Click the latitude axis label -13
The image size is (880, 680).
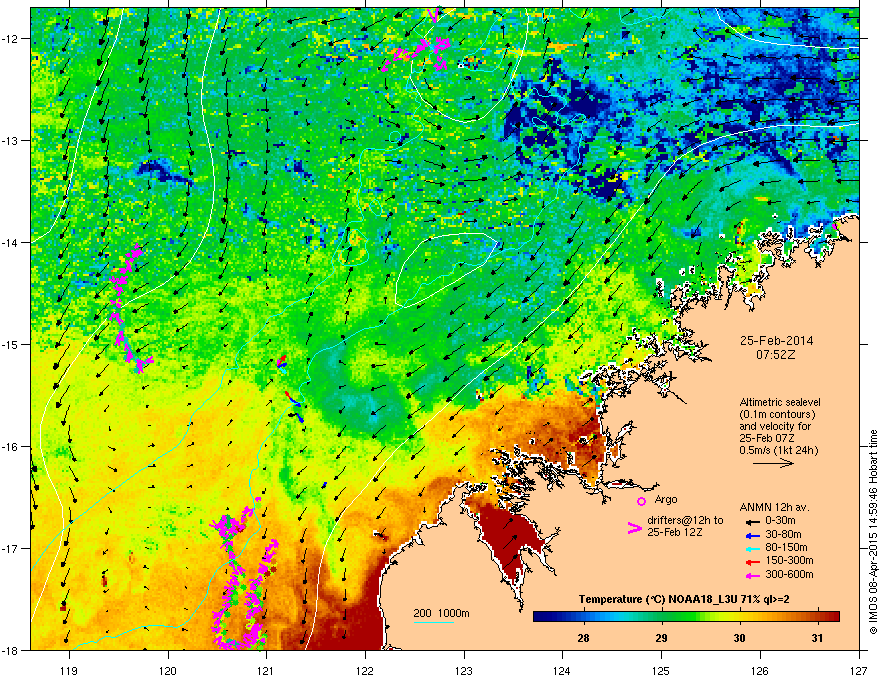(x=11, y=140)
